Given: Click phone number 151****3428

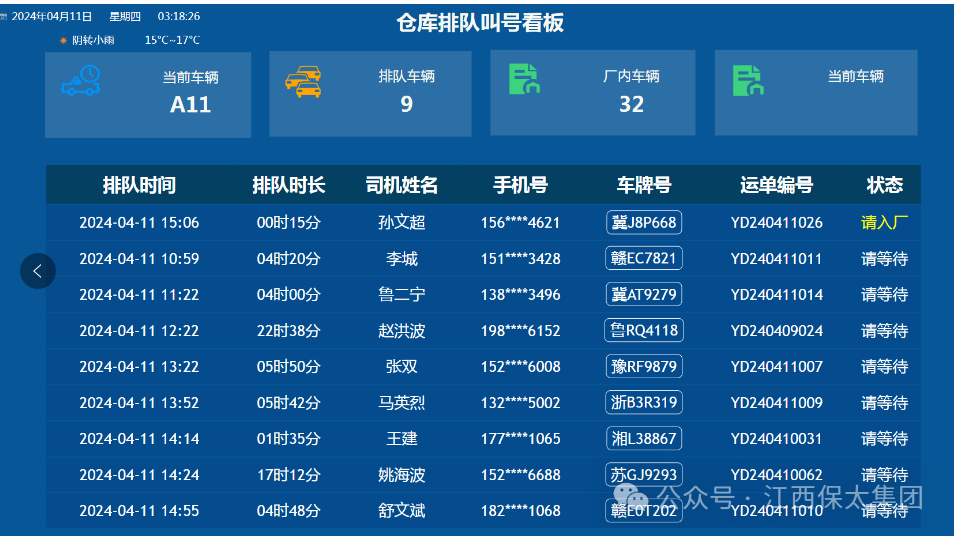Looking at the screenshot, I should click(x=520, y=259).
